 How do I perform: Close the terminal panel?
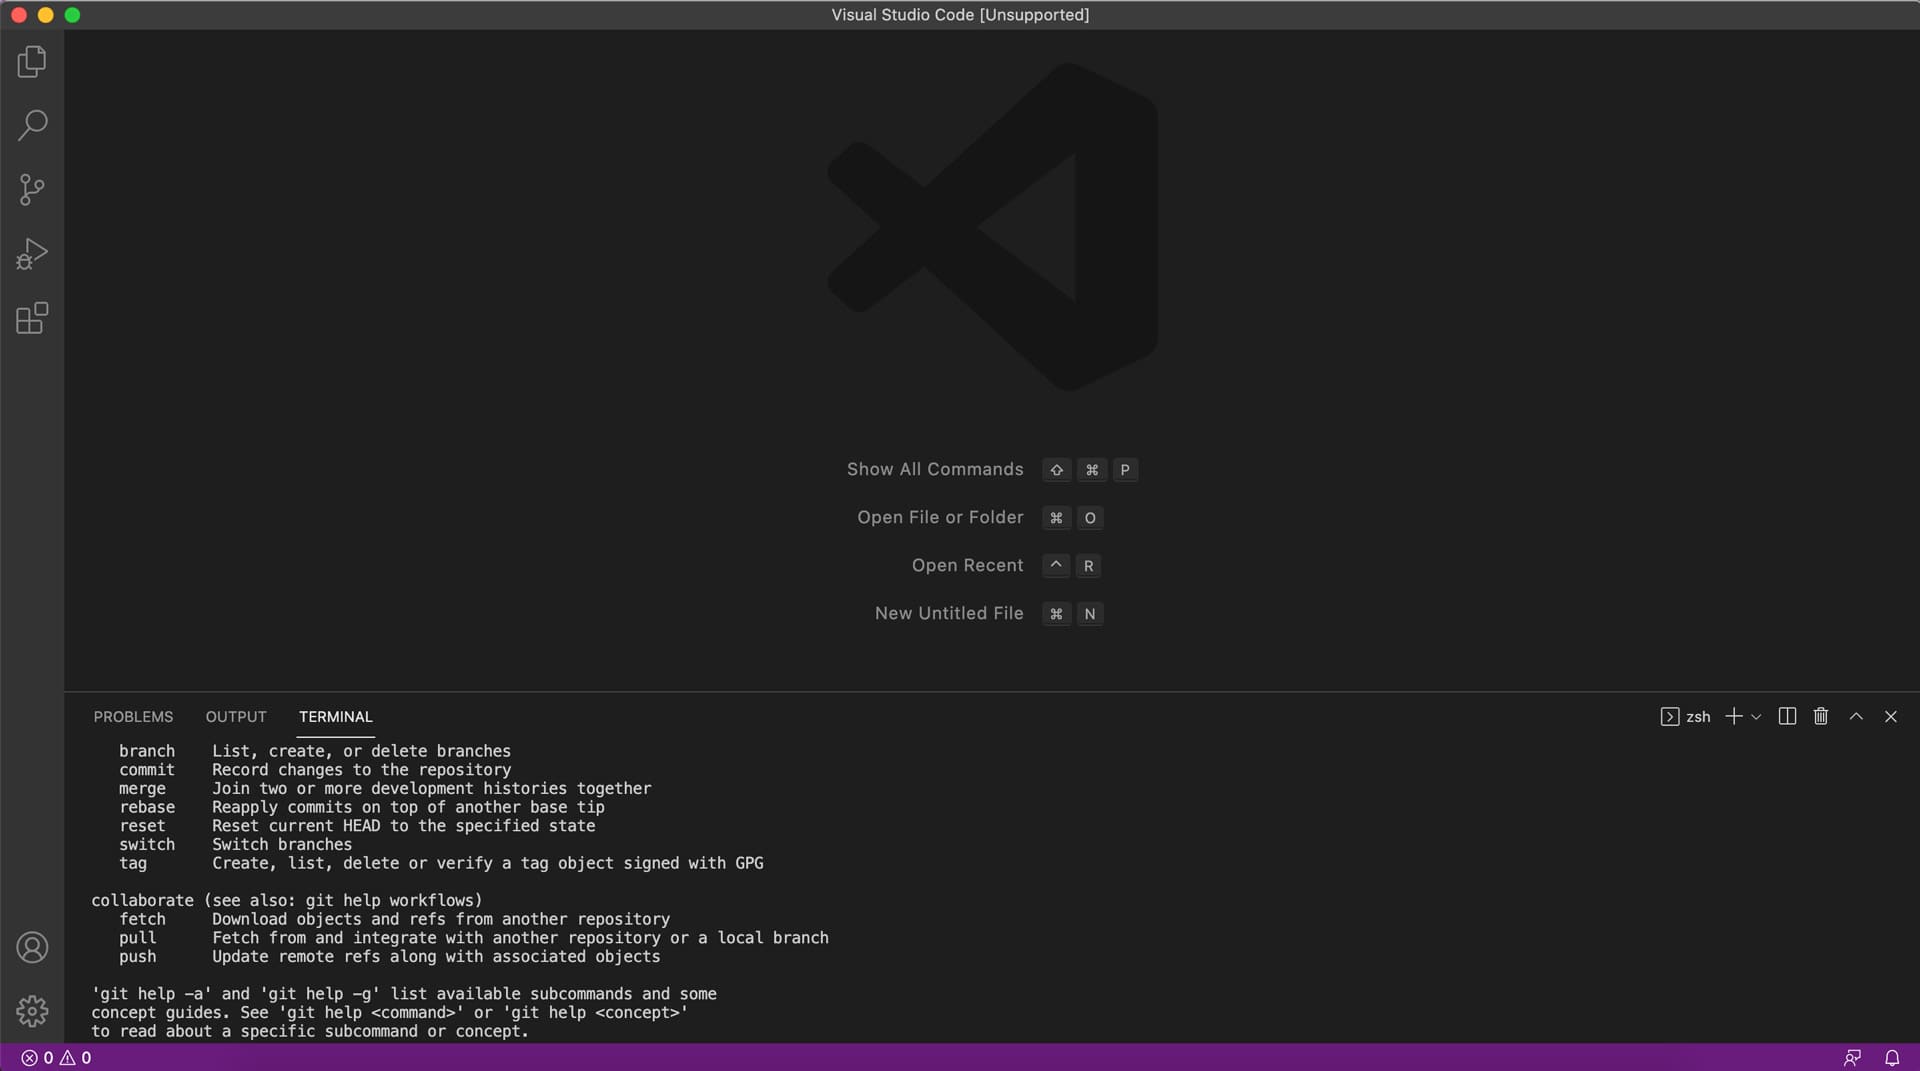click(1891, 716)
